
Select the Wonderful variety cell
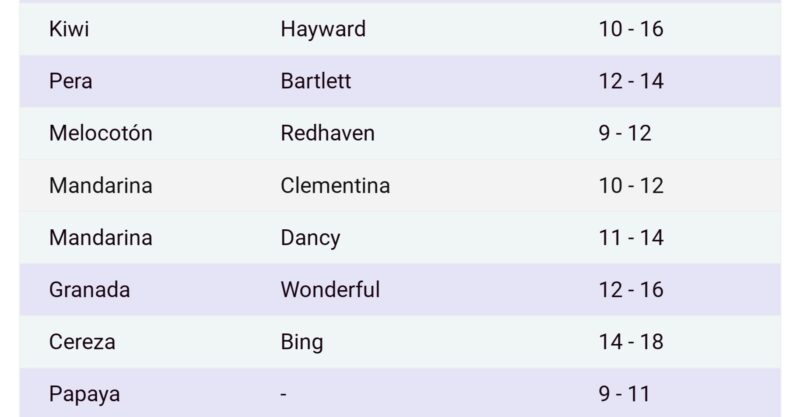[330, 290]
